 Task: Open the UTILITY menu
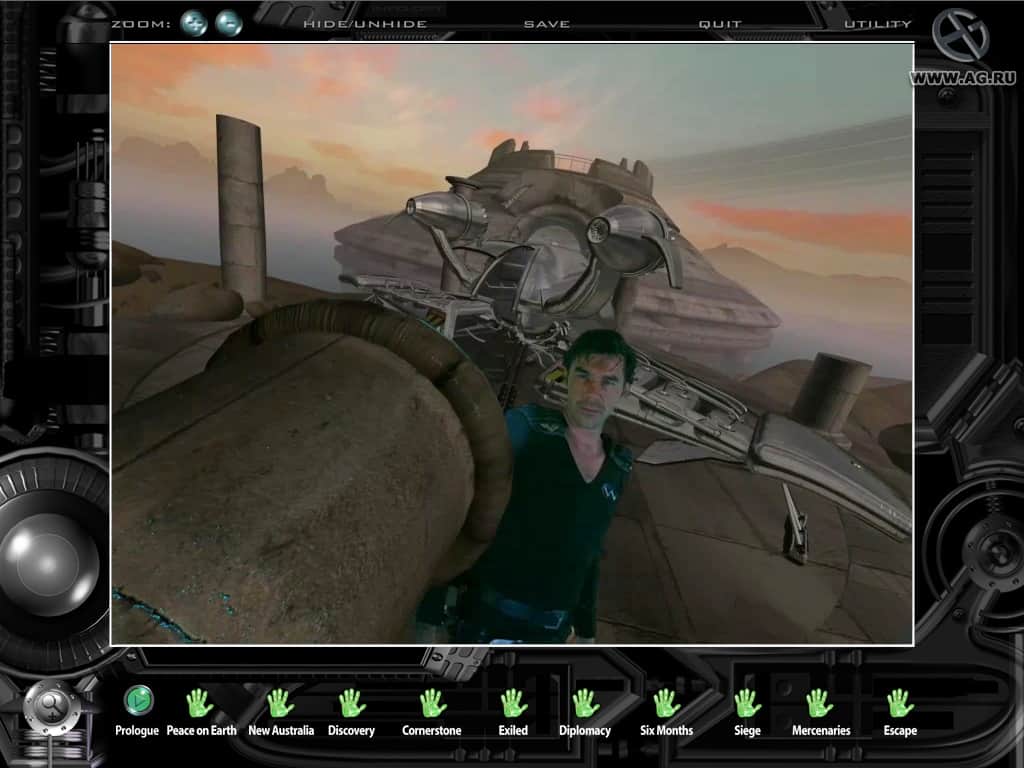coord(877,24)
